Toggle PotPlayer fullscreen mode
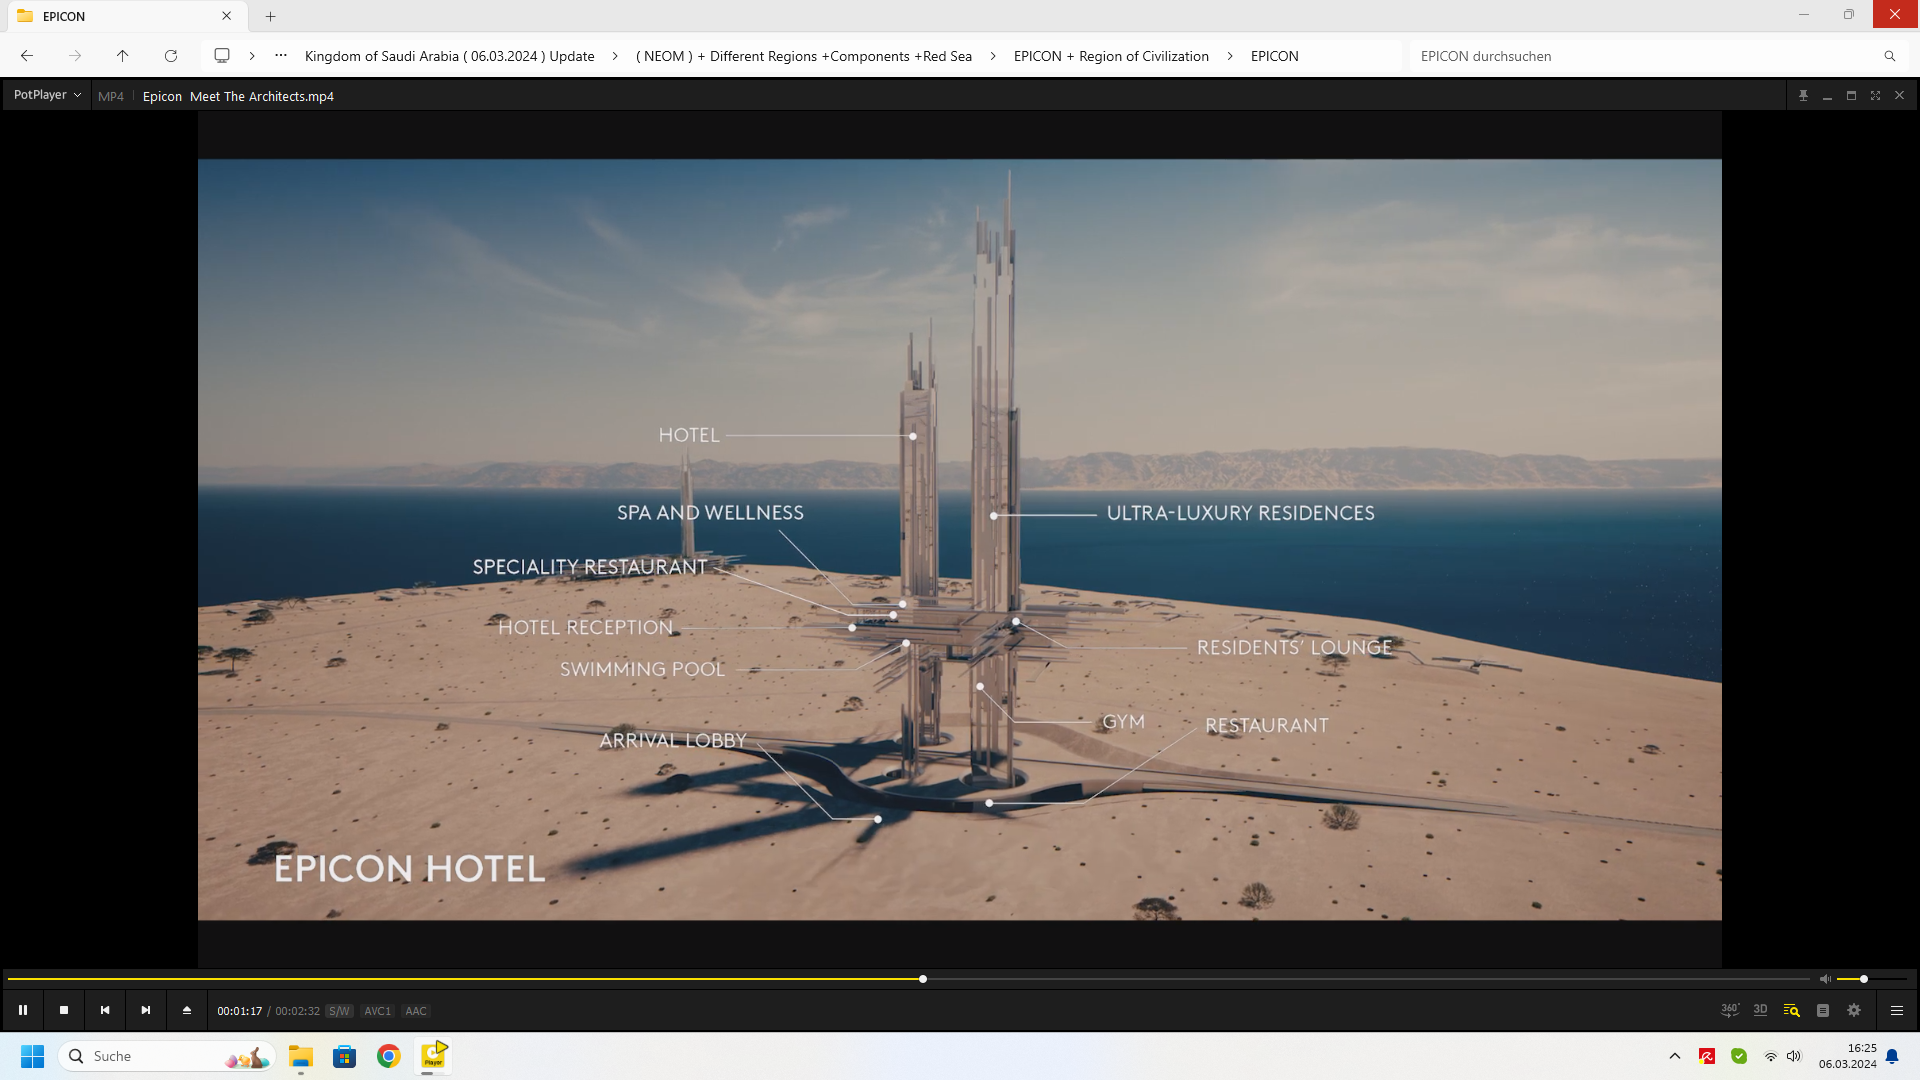 pos(1875,95)
